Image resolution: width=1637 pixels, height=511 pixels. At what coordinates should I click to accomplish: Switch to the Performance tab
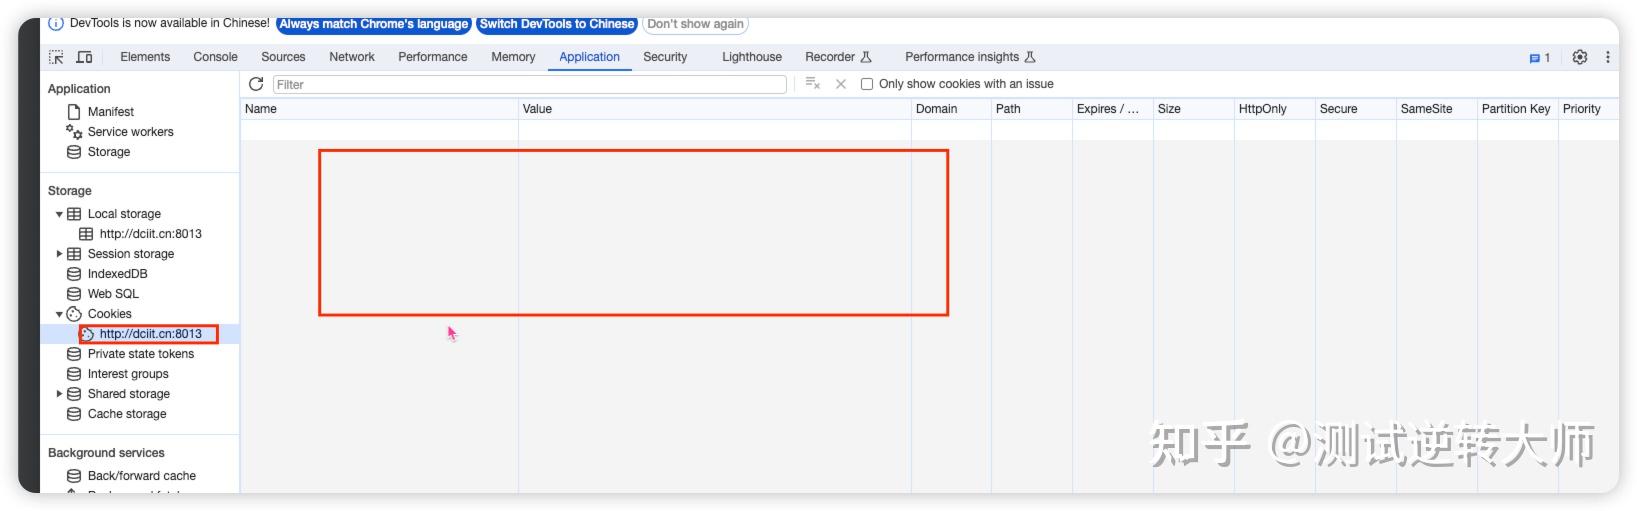(433, 57)
